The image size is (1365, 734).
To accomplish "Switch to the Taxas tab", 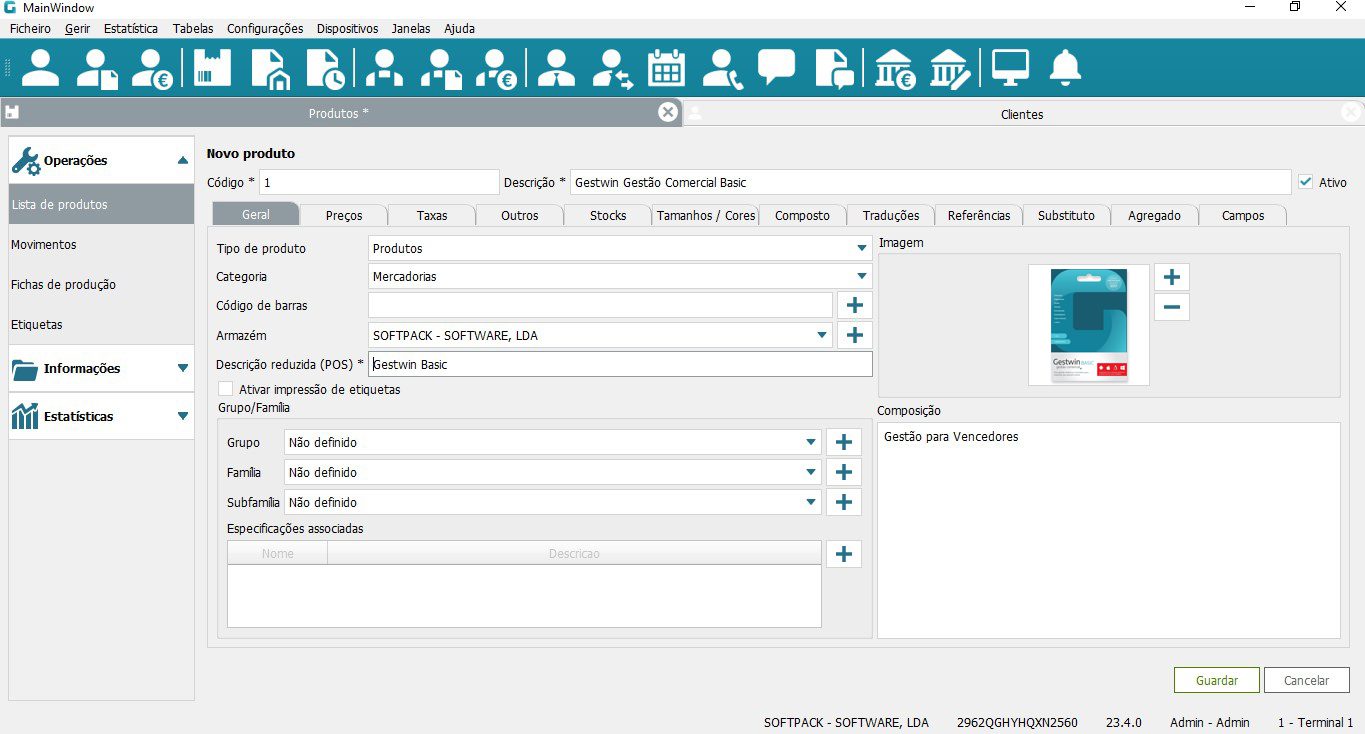I will (x=432, y=215).
